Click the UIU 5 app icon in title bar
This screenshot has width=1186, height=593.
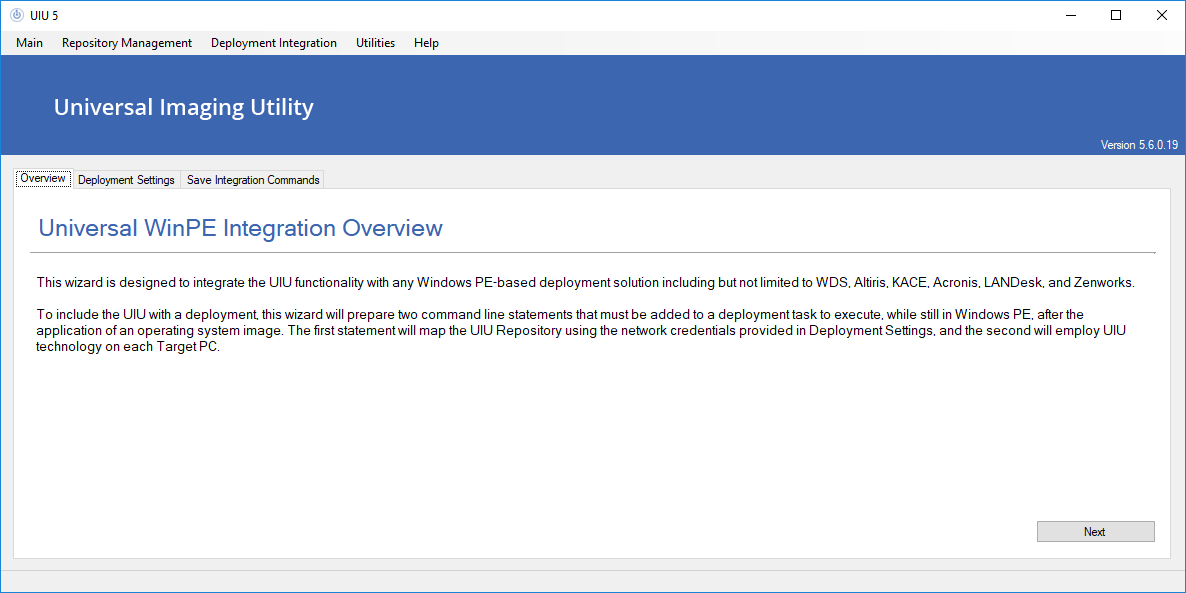17,15
